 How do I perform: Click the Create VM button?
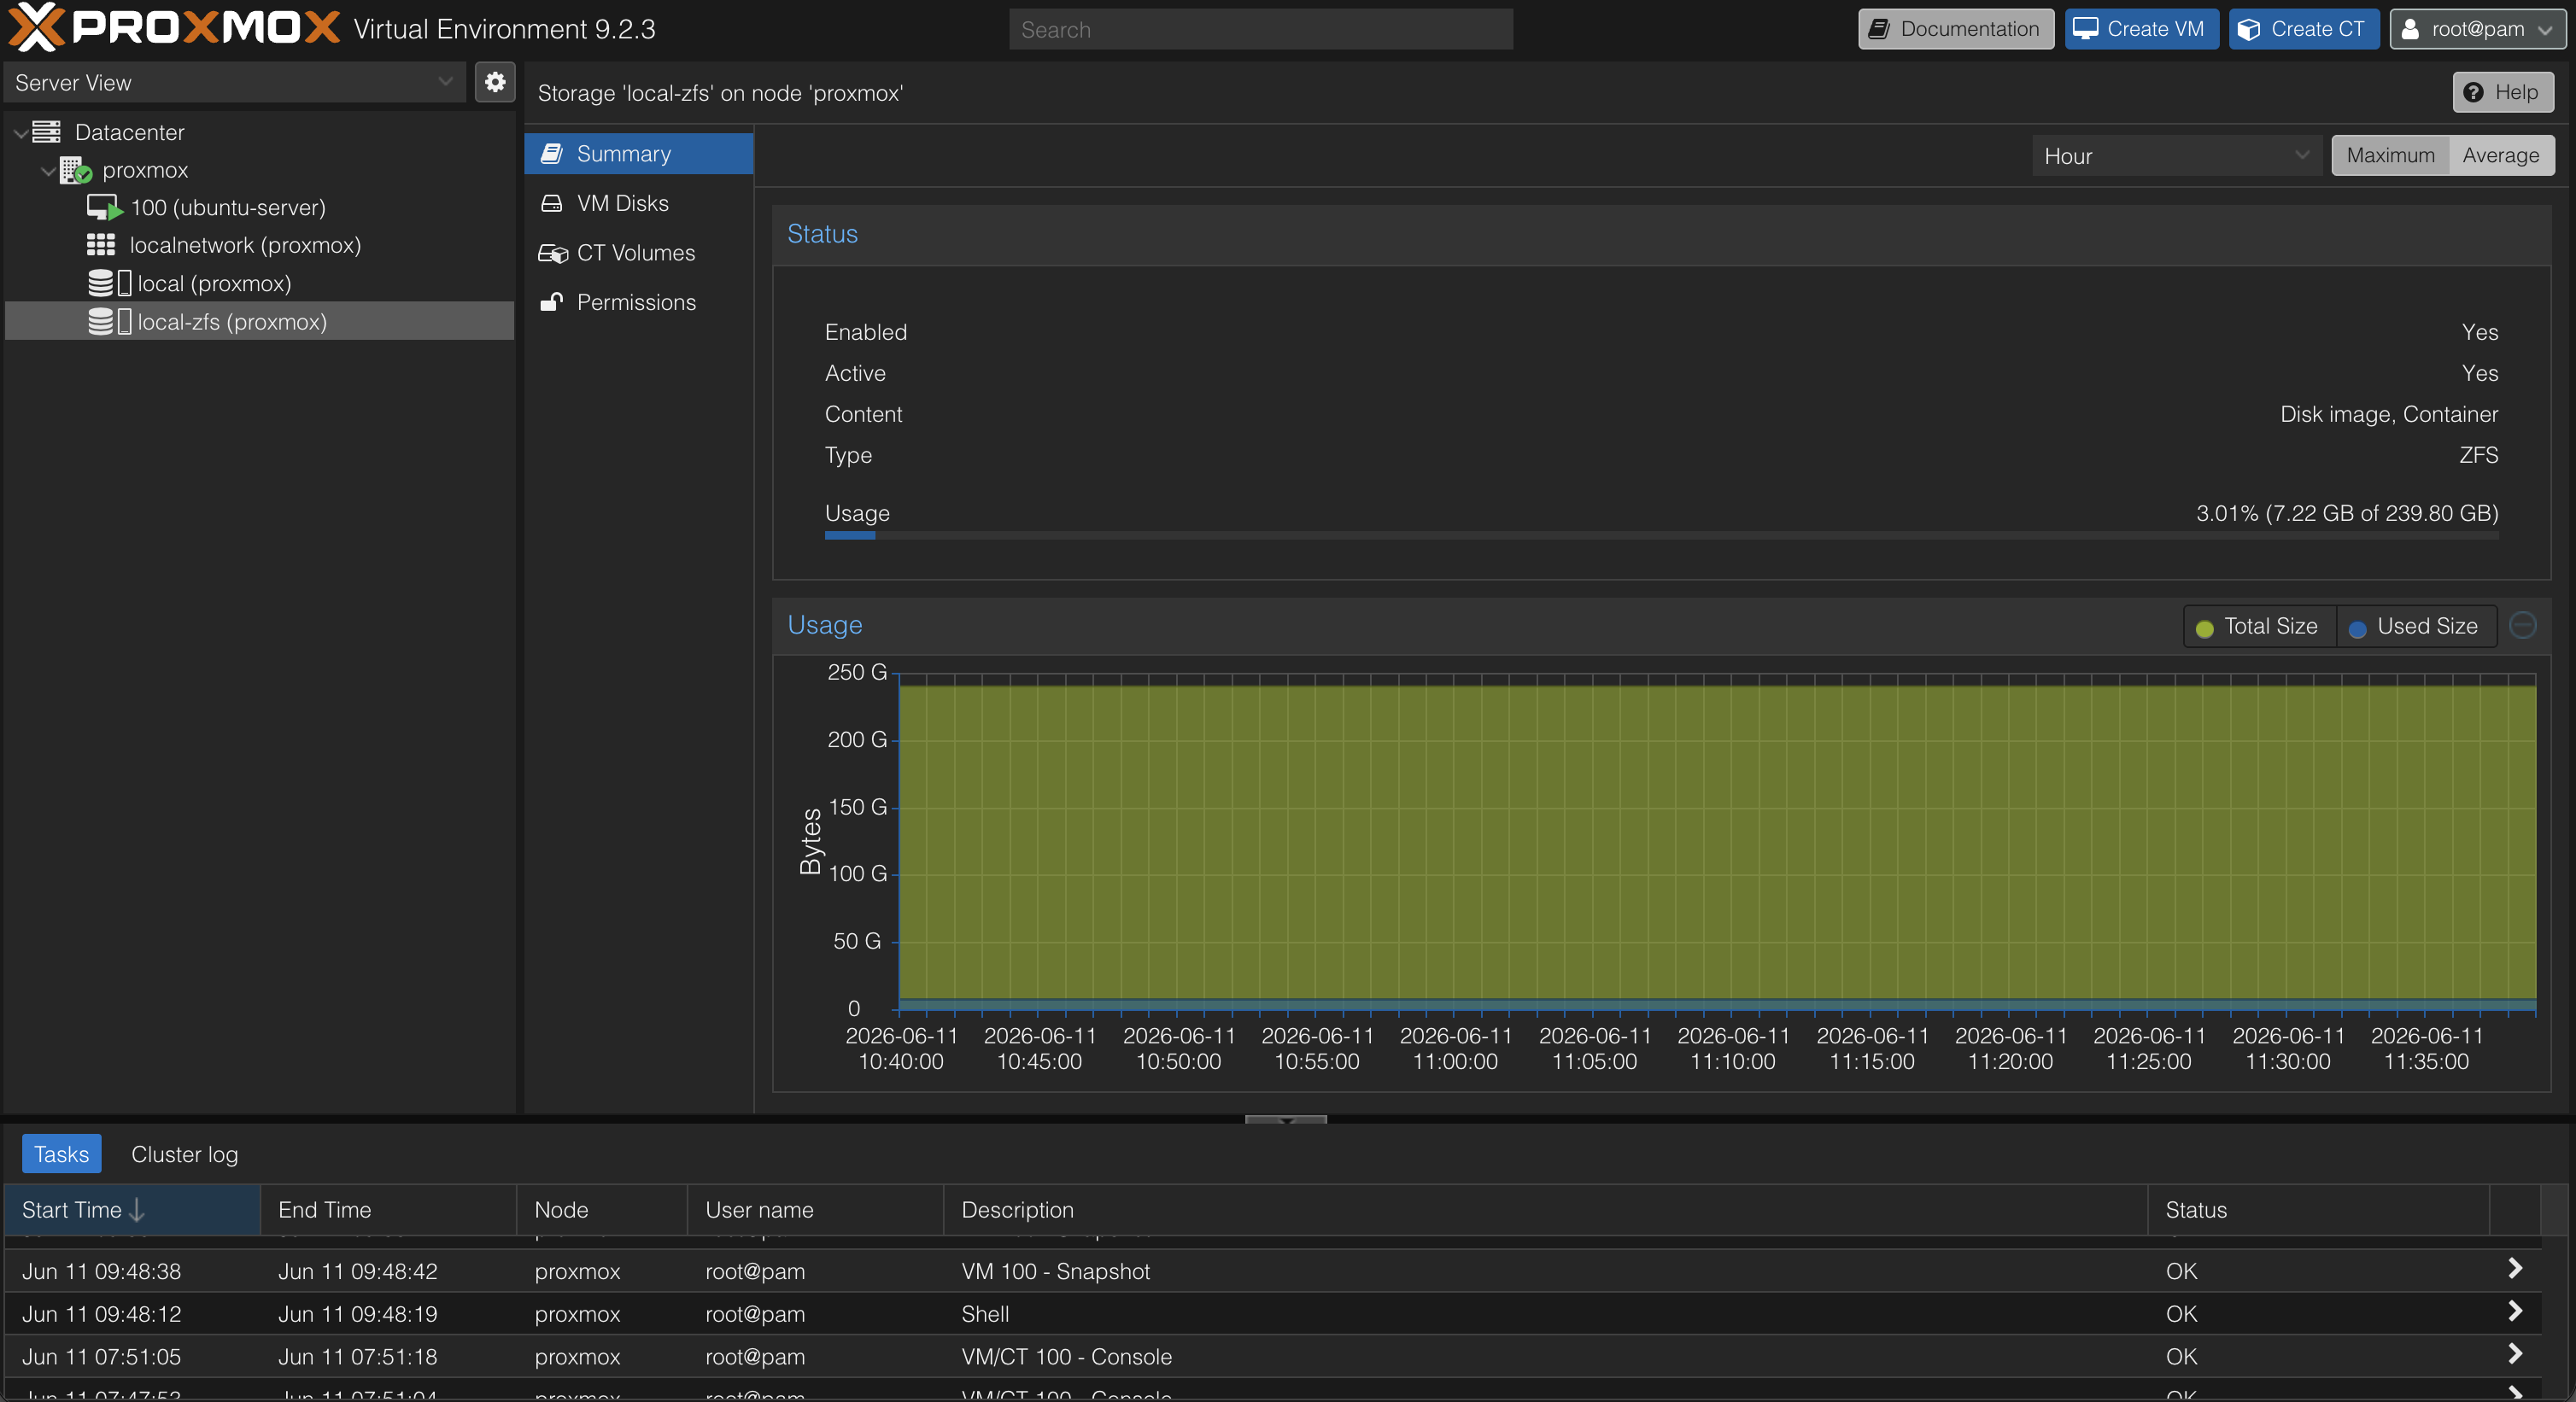(x=2142, y=29)
